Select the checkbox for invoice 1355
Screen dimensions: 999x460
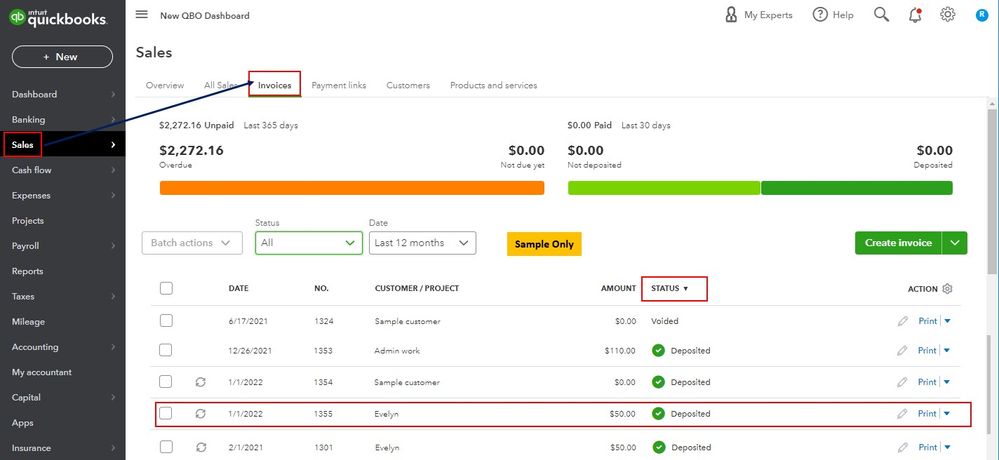pos(166,413)
